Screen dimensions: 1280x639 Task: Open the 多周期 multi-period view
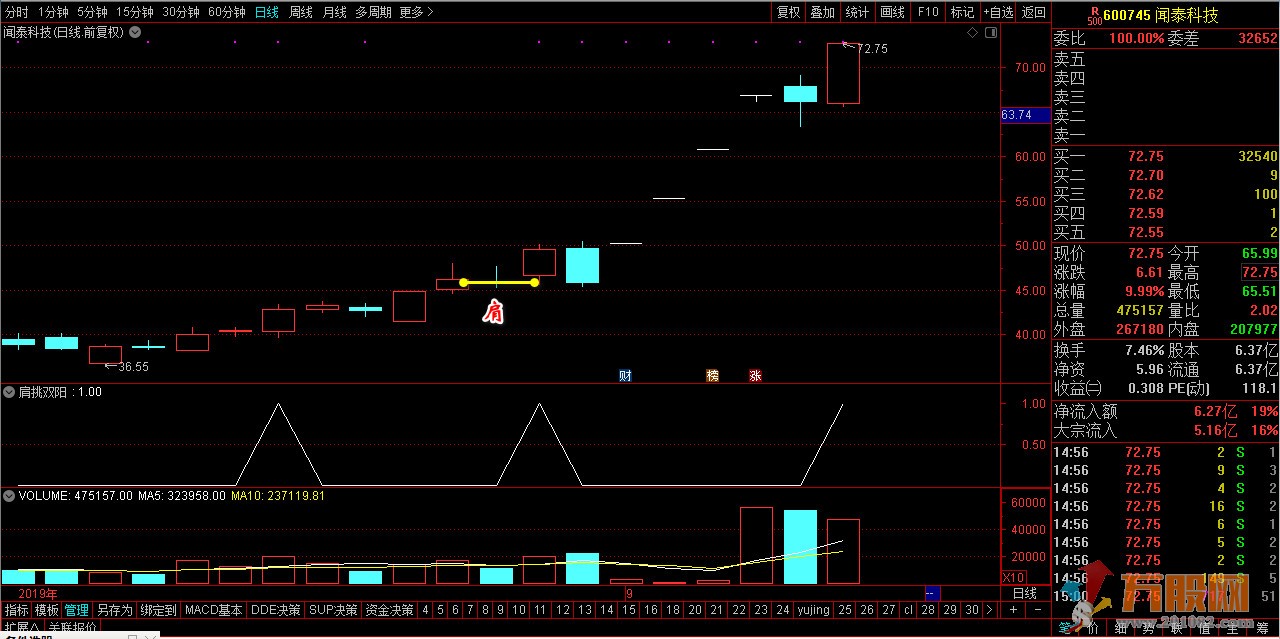click(x=373, y=12)
